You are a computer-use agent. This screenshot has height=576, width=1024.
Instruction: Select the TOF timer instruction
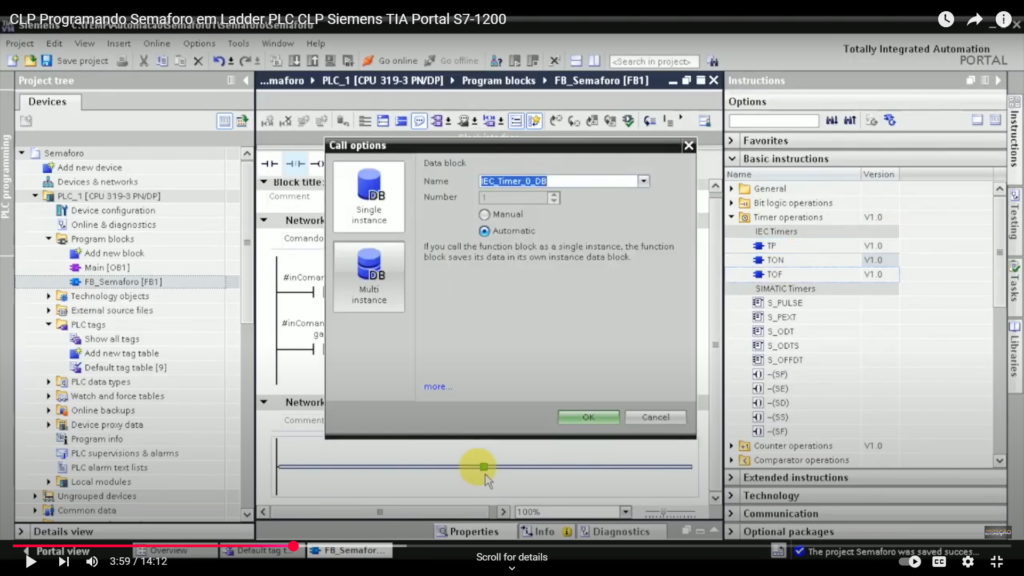(x=775, y=274)
